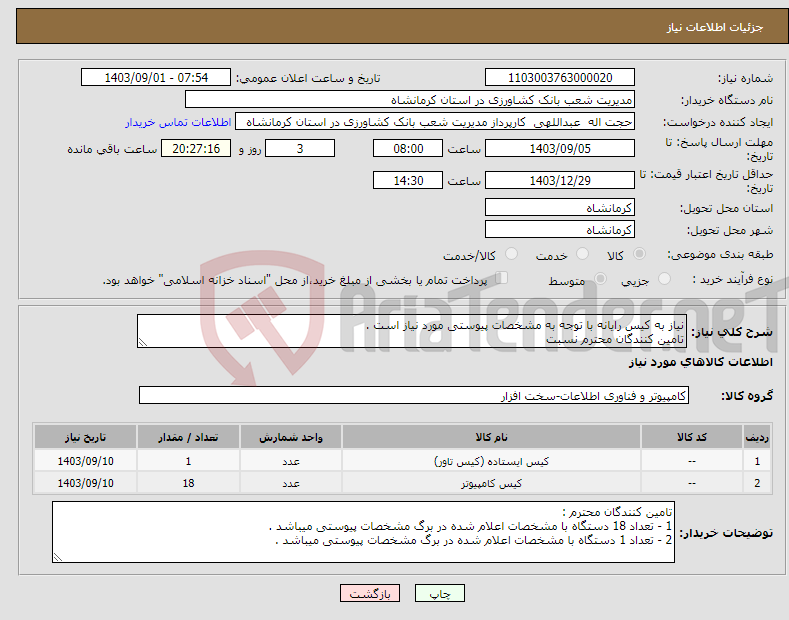Click the delivery province field کرمانشاه
The image size is (789, 620).
click(x=560, y=207)
